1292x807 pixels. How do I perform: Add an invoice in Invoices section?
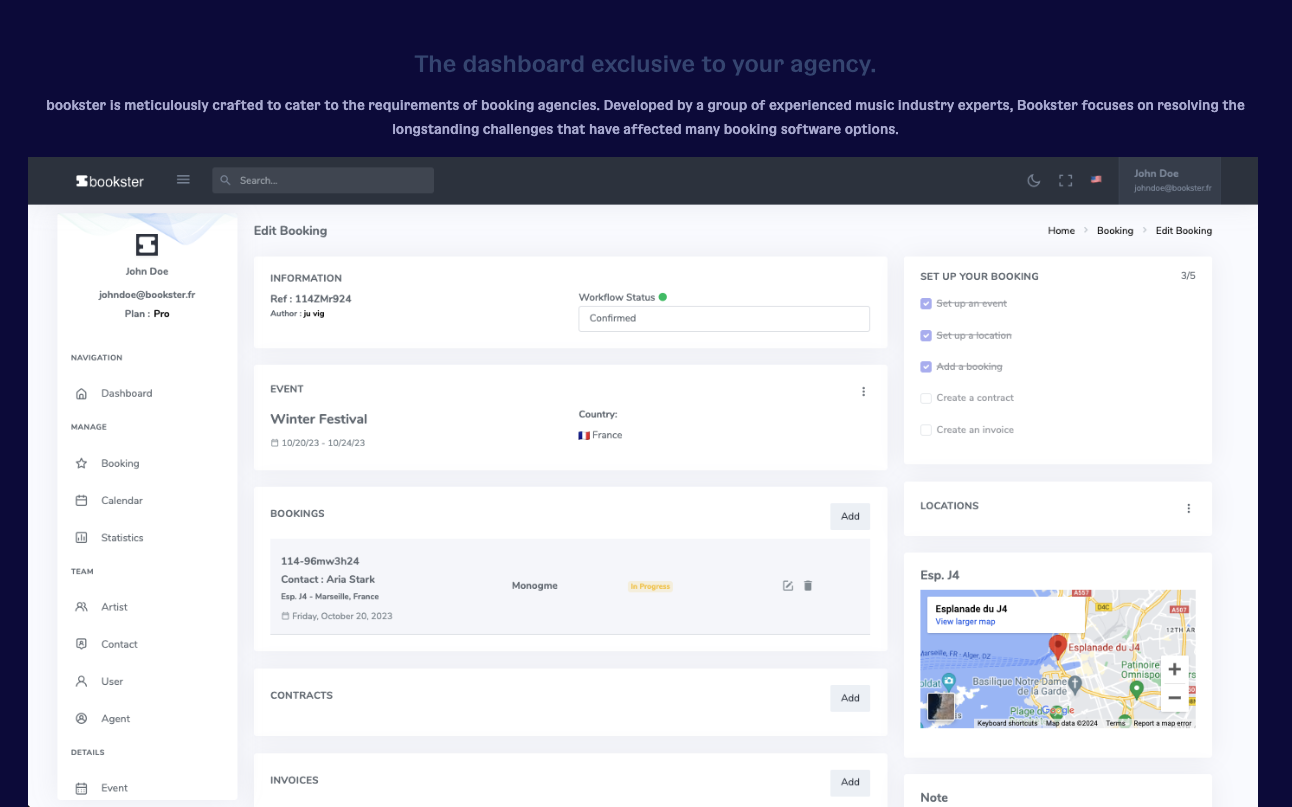[x=850, y=782]
